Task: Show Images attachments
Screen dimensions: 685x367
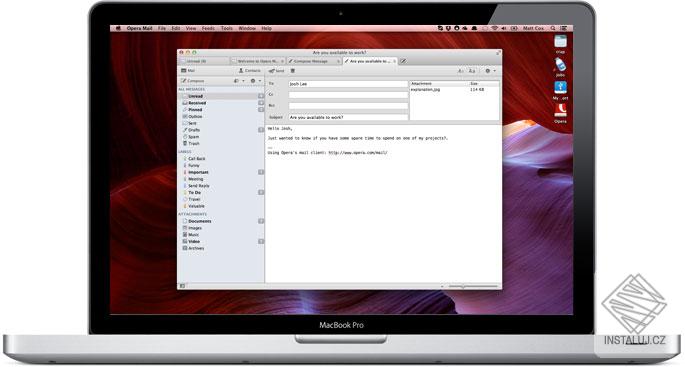Action: [x=221, y=228]
